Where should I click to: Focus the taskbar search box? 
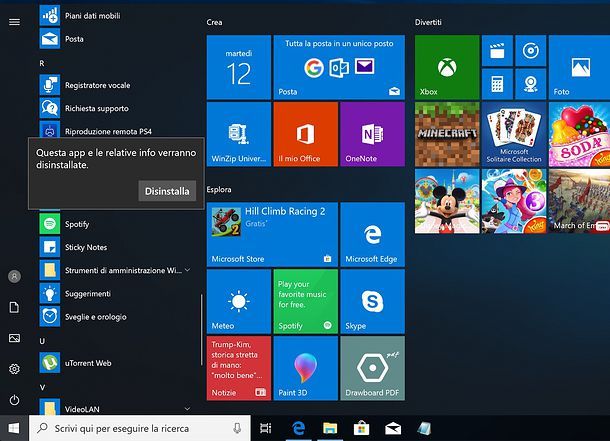(x=140, y=428)
